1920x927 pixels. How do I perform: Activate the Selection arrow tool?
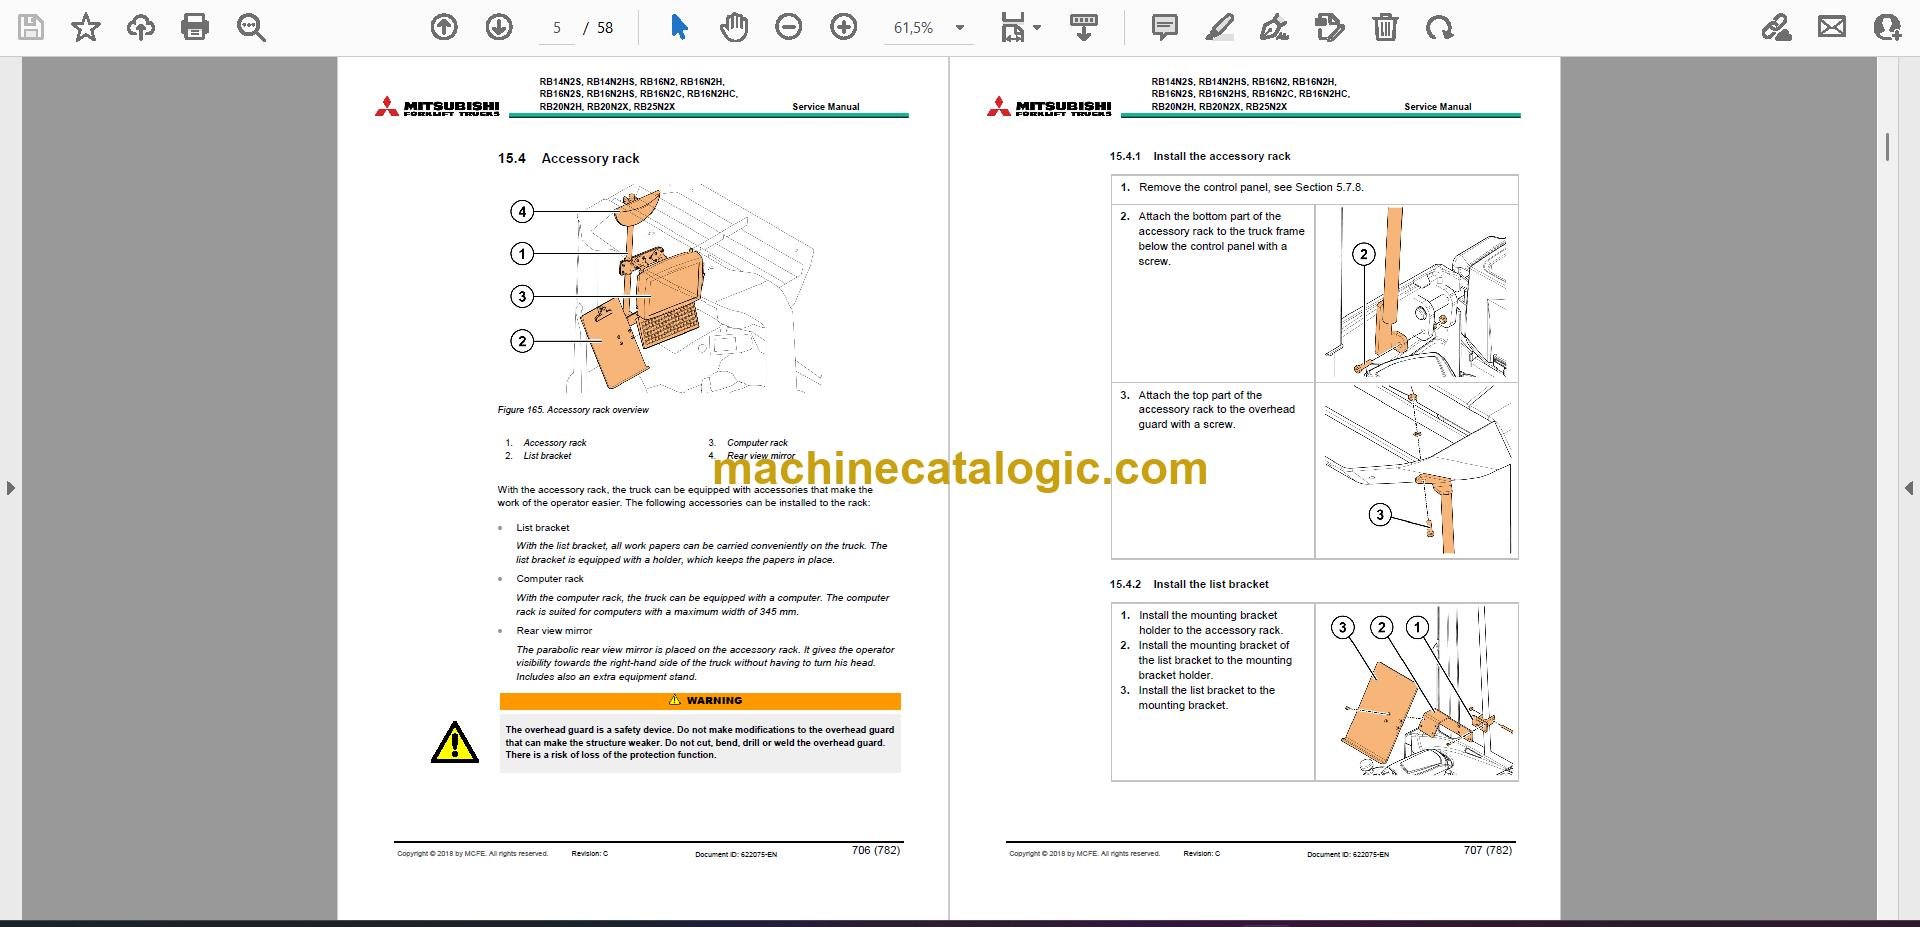[679, 27]
